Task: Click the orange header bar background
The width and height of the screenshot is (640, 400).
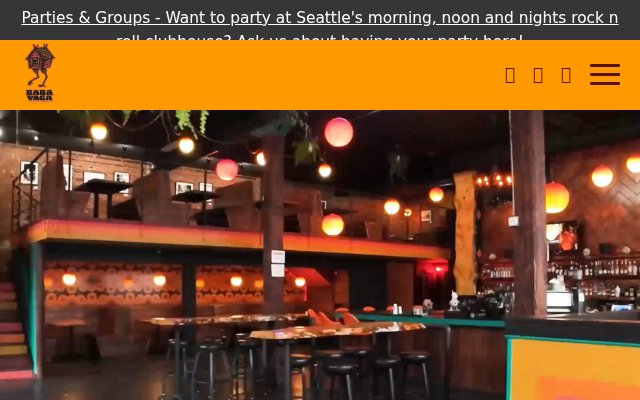Action: pyautogui.click(x=286, y=75)
